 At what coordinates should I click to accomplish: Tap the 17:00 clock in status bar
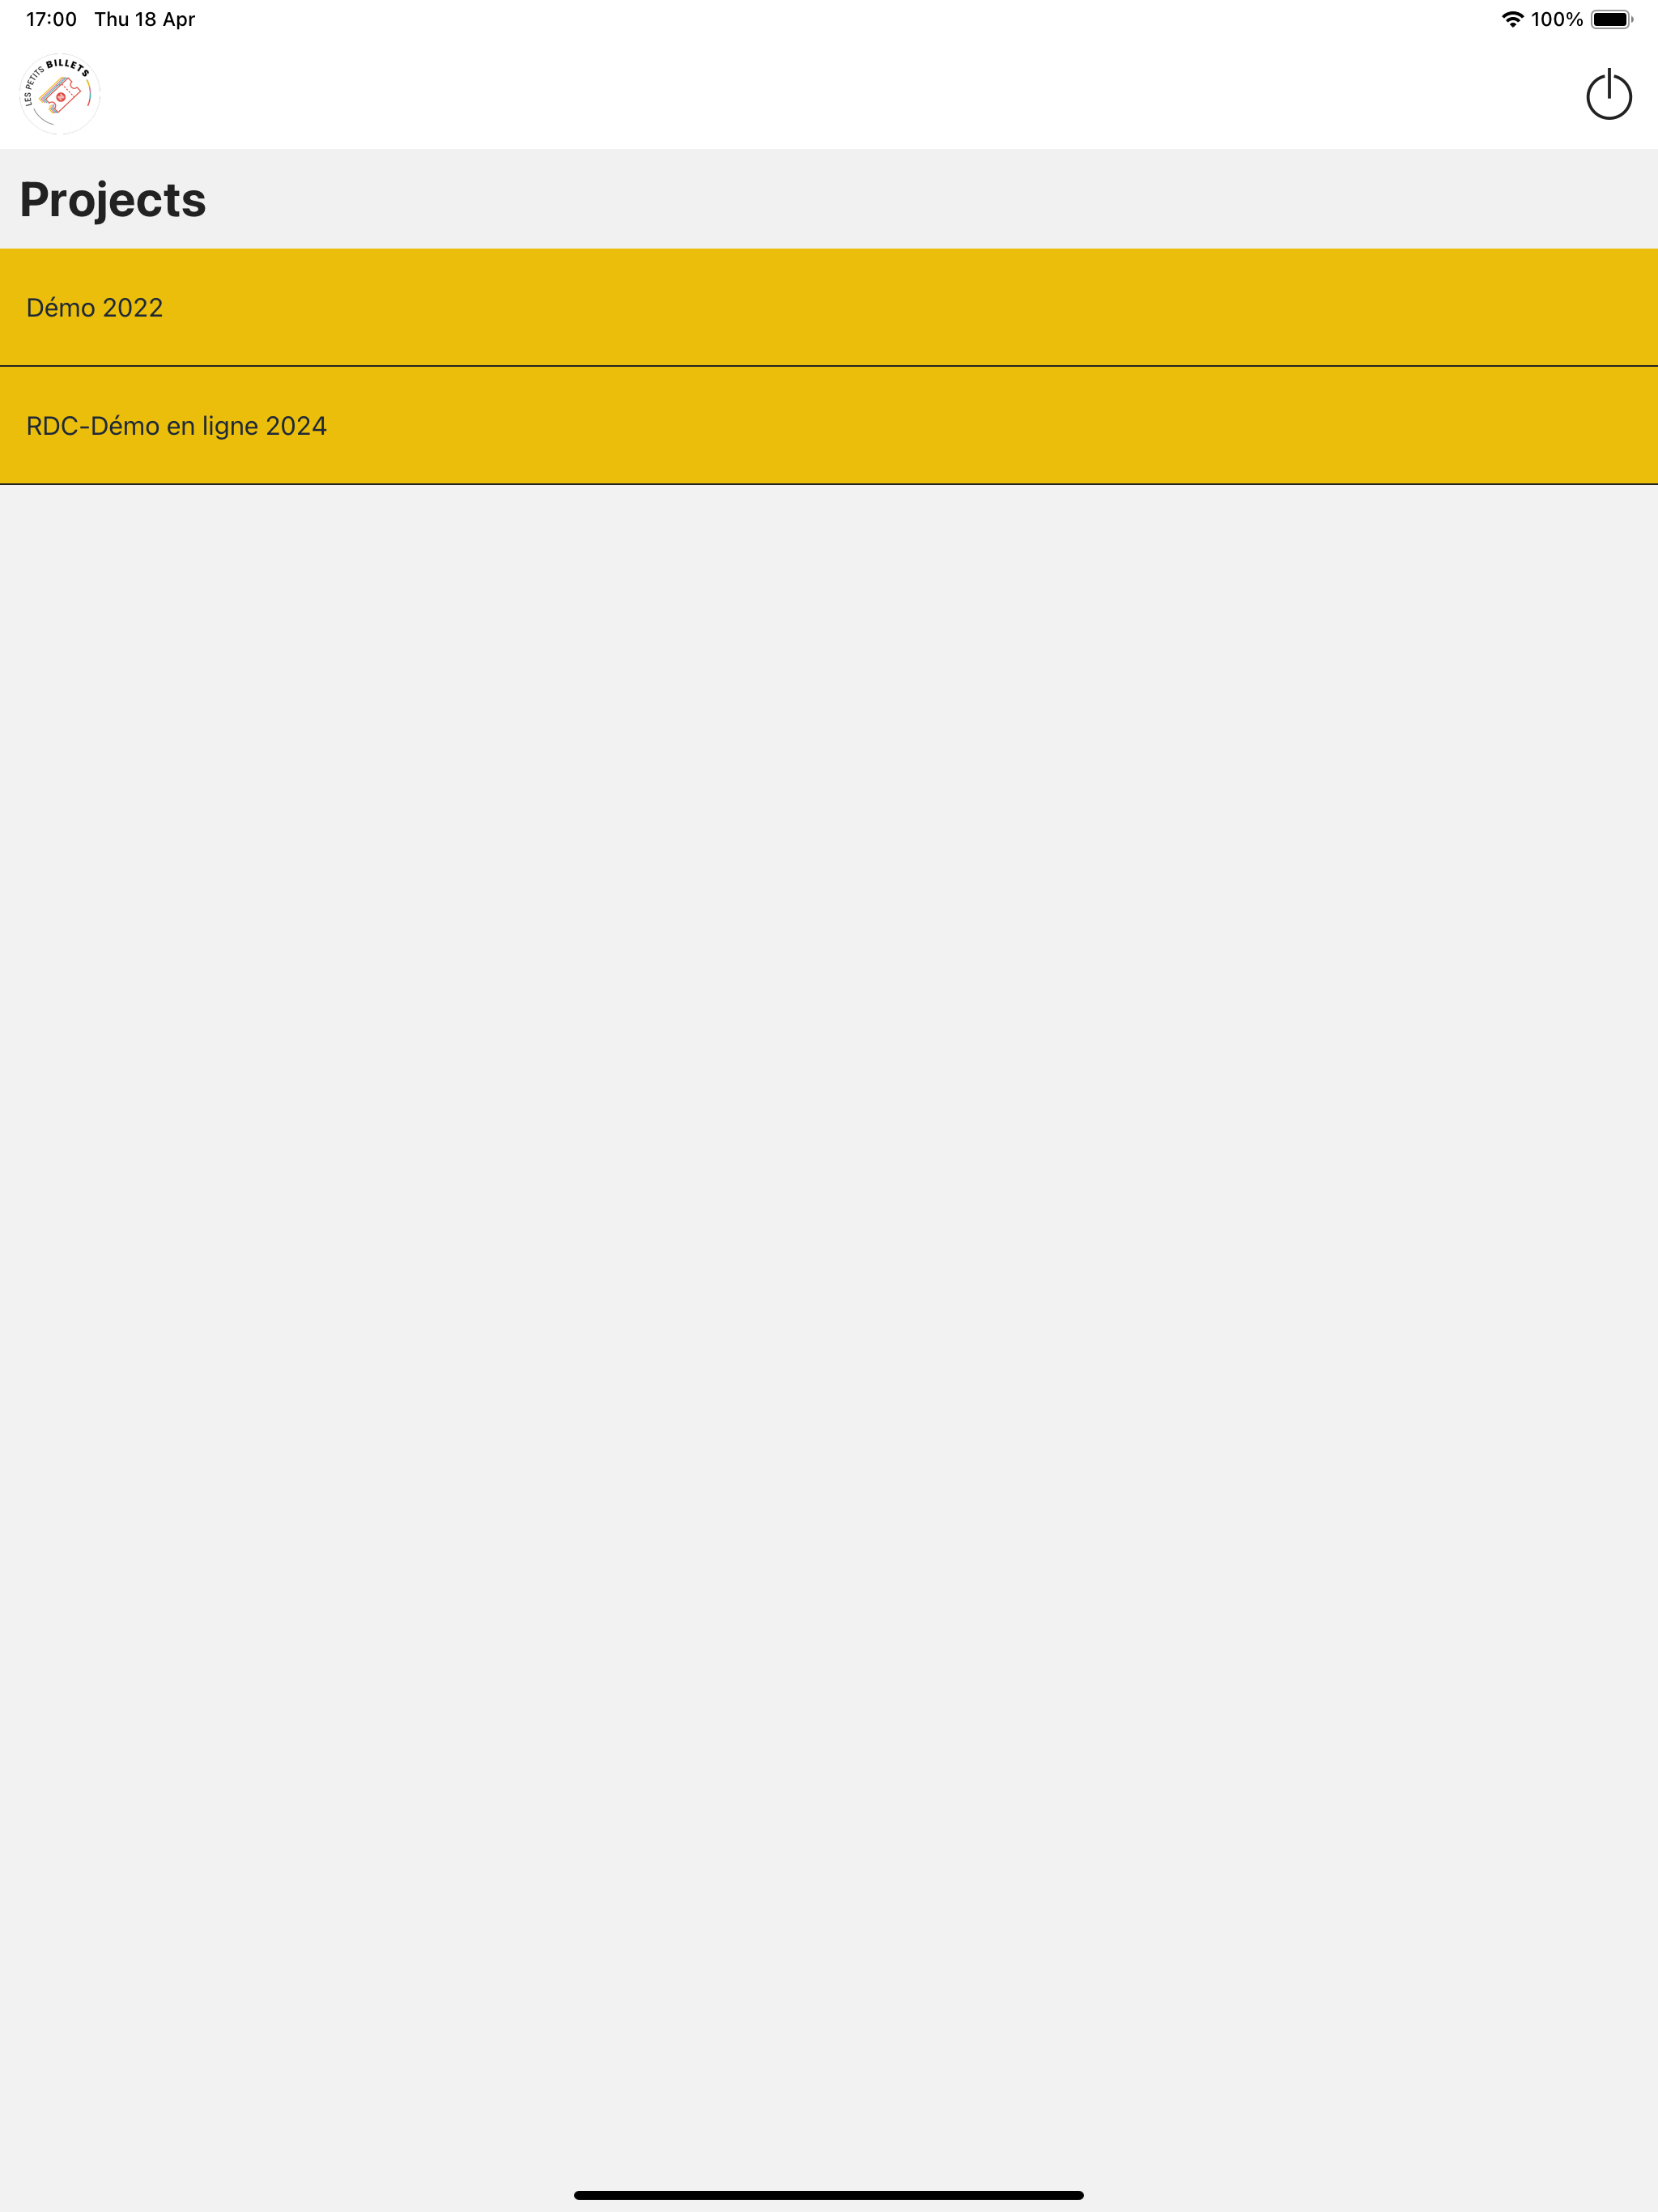coord(51,19)
